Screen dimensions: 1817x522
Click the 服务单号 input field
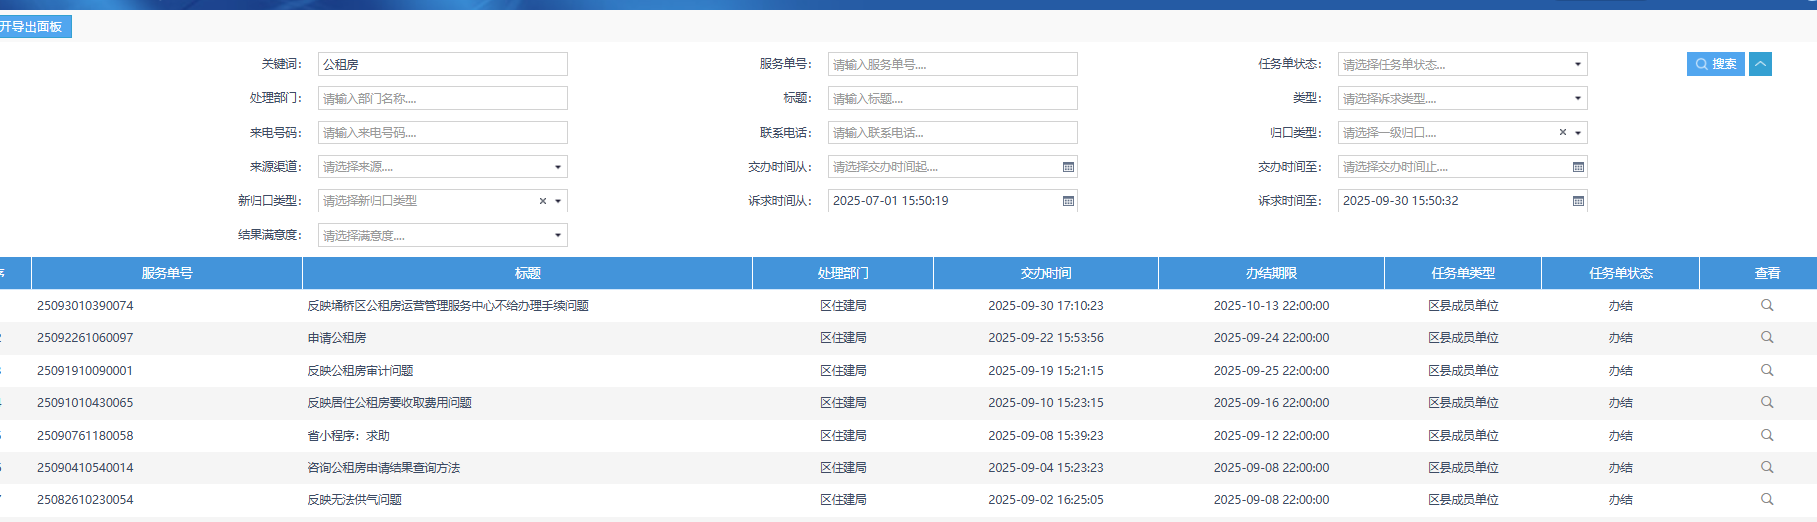point(952,65)
